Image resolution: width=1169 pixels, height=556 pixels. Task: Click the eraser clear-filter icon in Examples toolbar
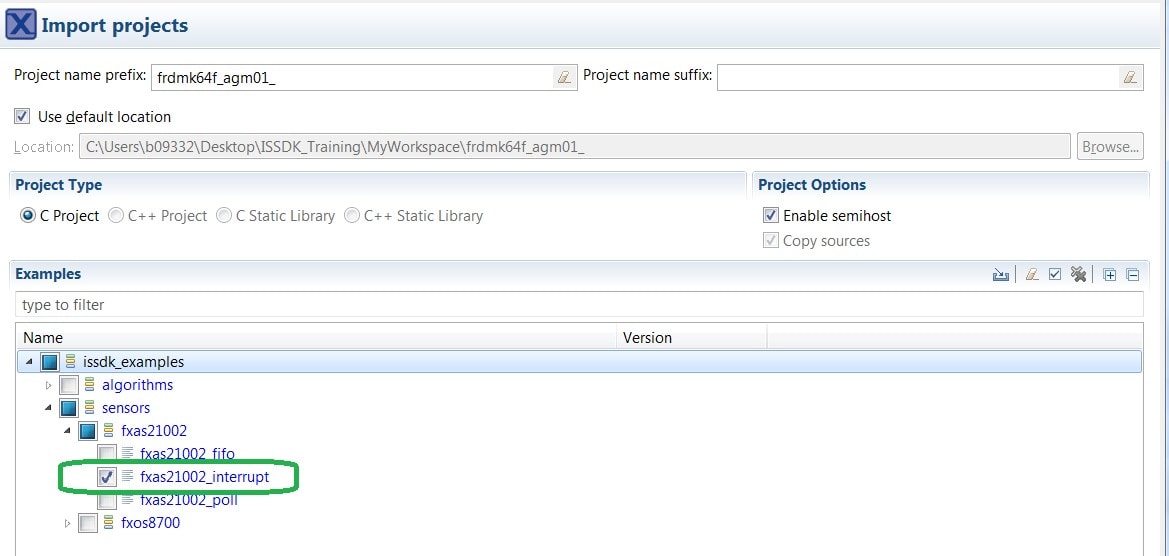(x=1030, y=275)
